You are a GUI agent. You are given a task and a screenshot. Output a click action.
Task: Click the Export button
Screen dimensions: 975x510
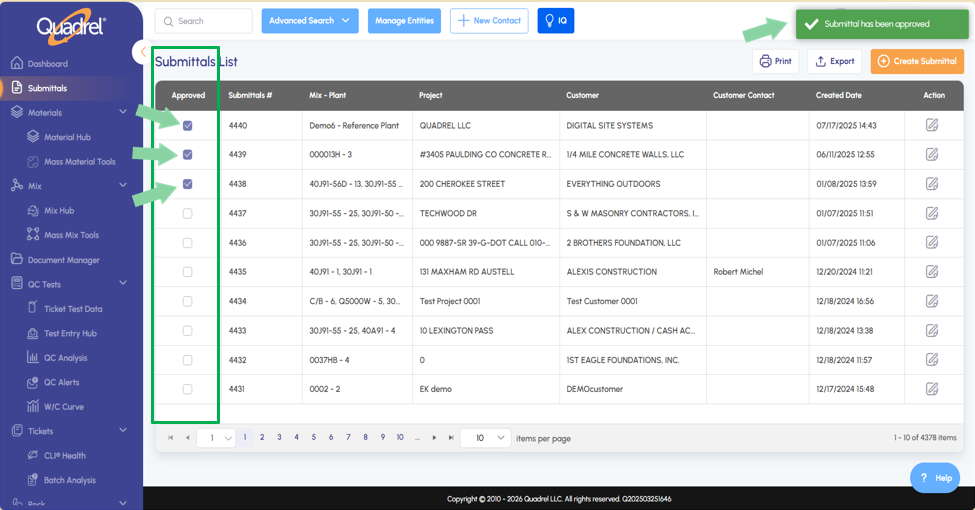834,61
